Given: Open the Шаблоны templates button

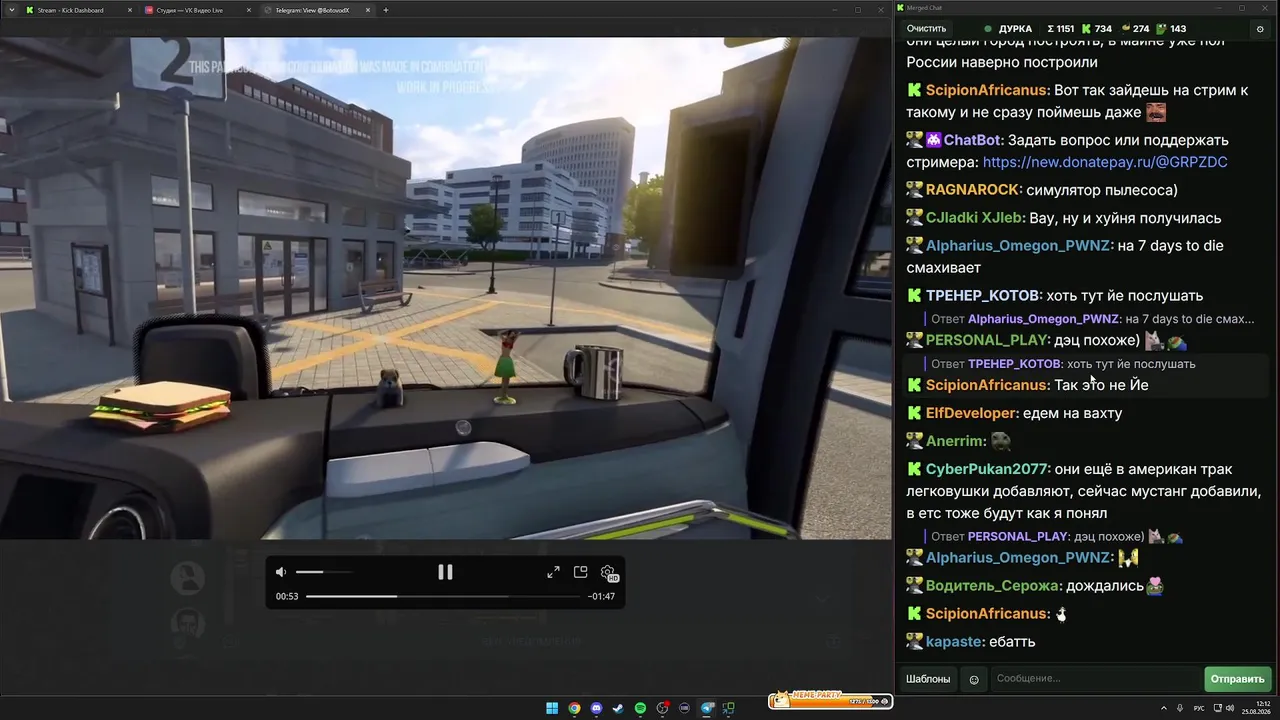Looking at the screenshot, I should (928, 679).
